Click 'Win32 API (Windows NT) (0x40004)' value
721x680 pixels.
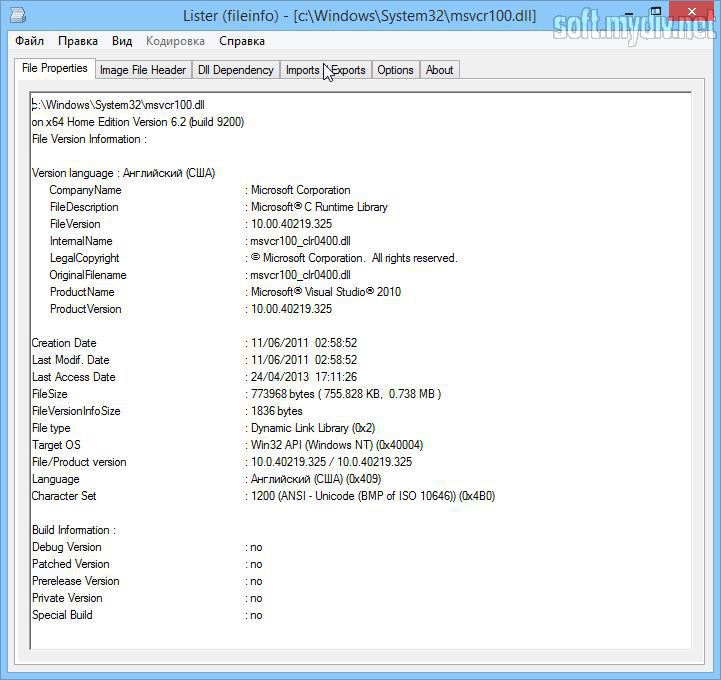337,445
